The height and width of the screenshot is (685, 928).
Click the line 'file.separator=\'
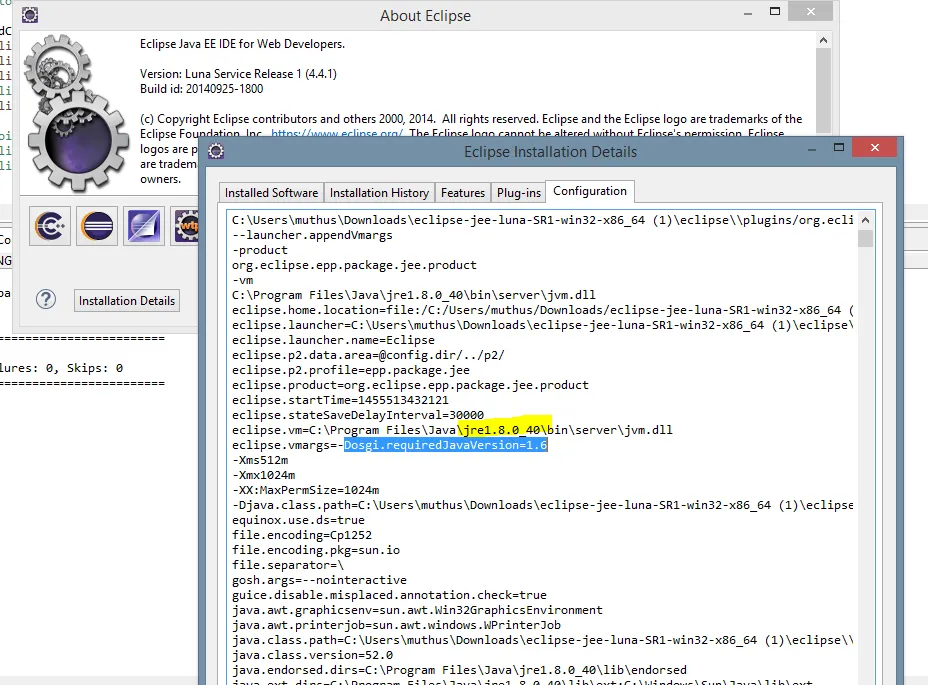[288, 565]
